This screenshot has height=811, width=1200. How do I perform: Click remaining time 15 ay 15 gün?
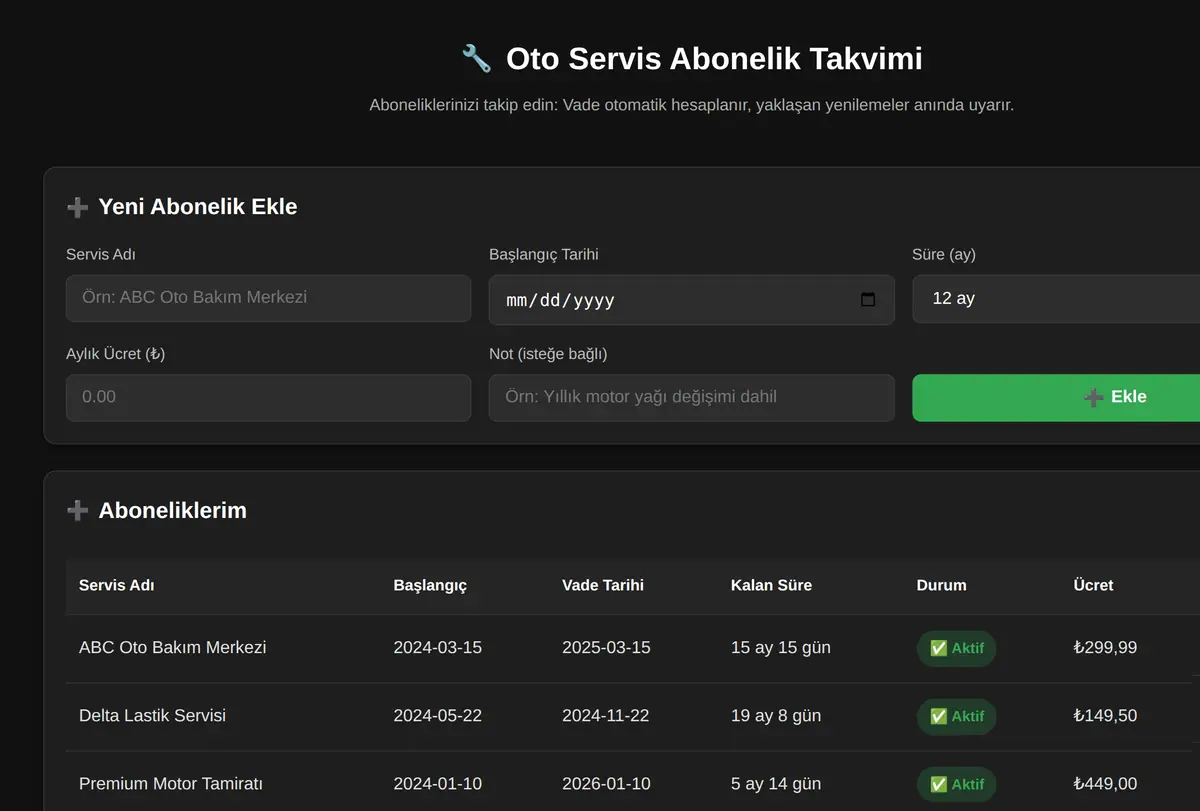point(781,647)
